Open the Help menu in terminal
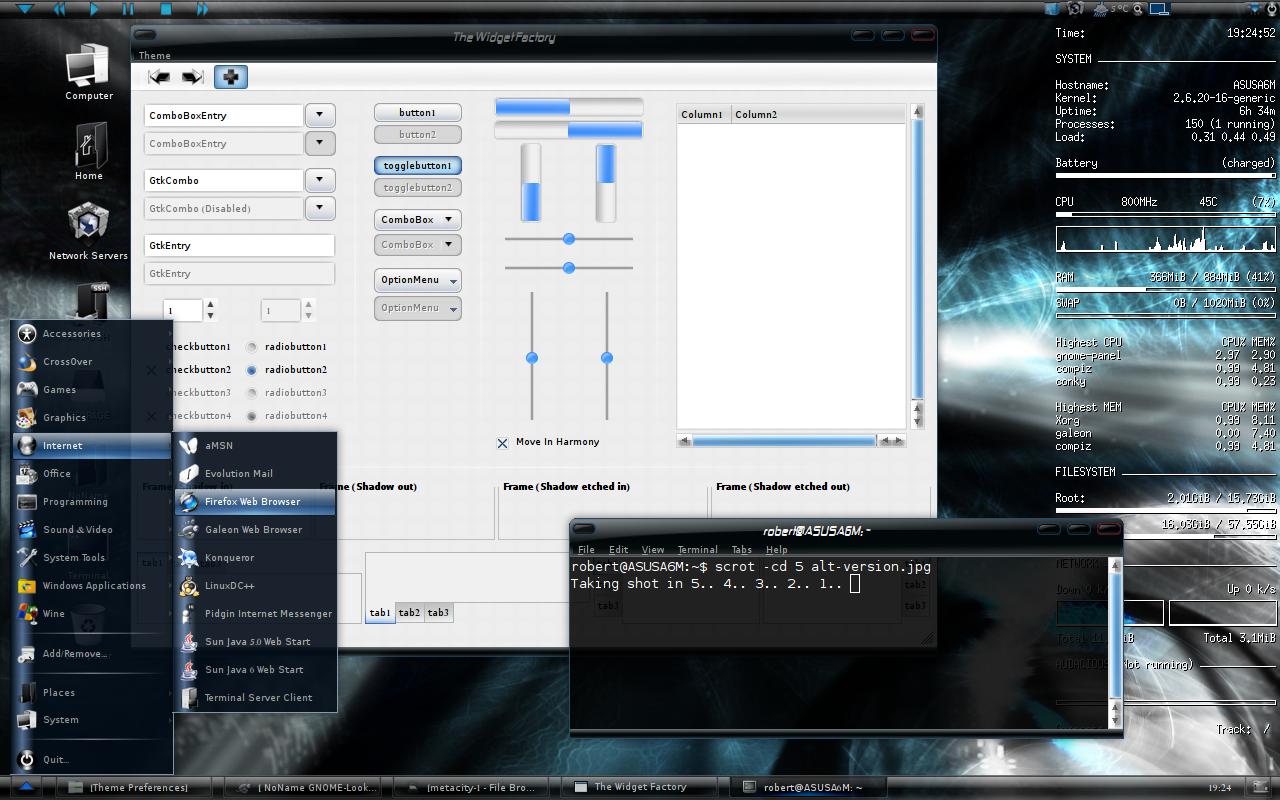This screenshot has width=1280, height=800. (x=777, y=549)
